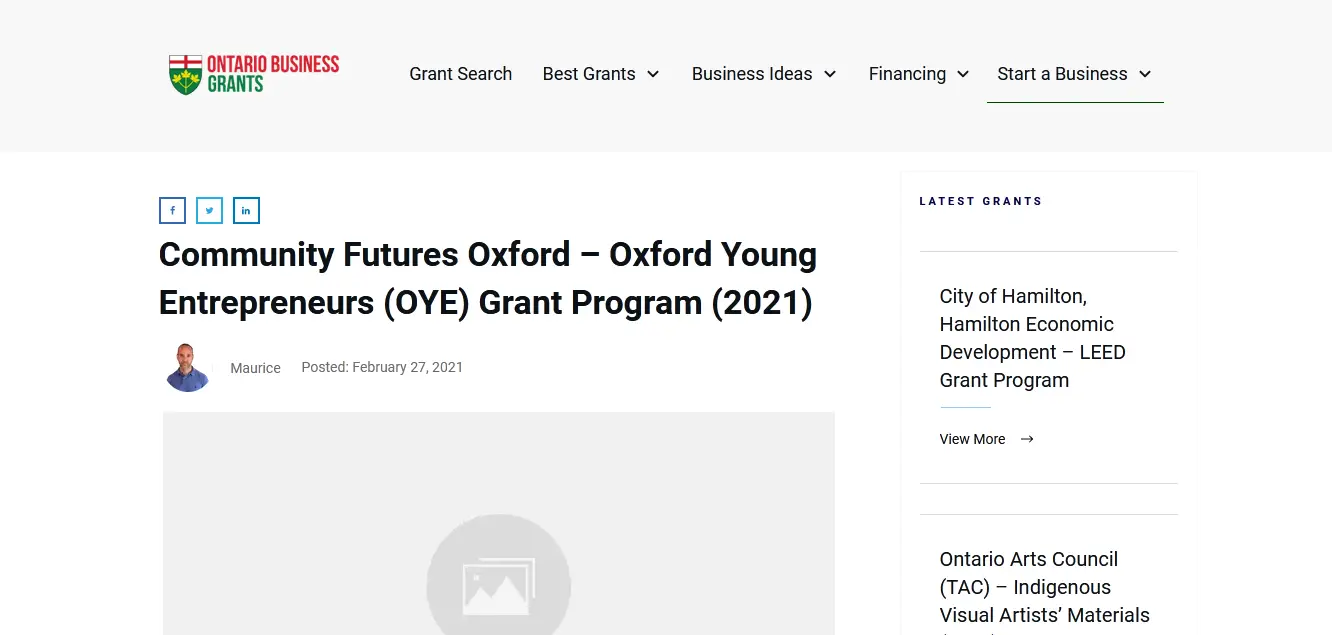1332x635 pixels.
Task: Open the Ontario Arts Council grant link
Action: [x=1044, y=587]
